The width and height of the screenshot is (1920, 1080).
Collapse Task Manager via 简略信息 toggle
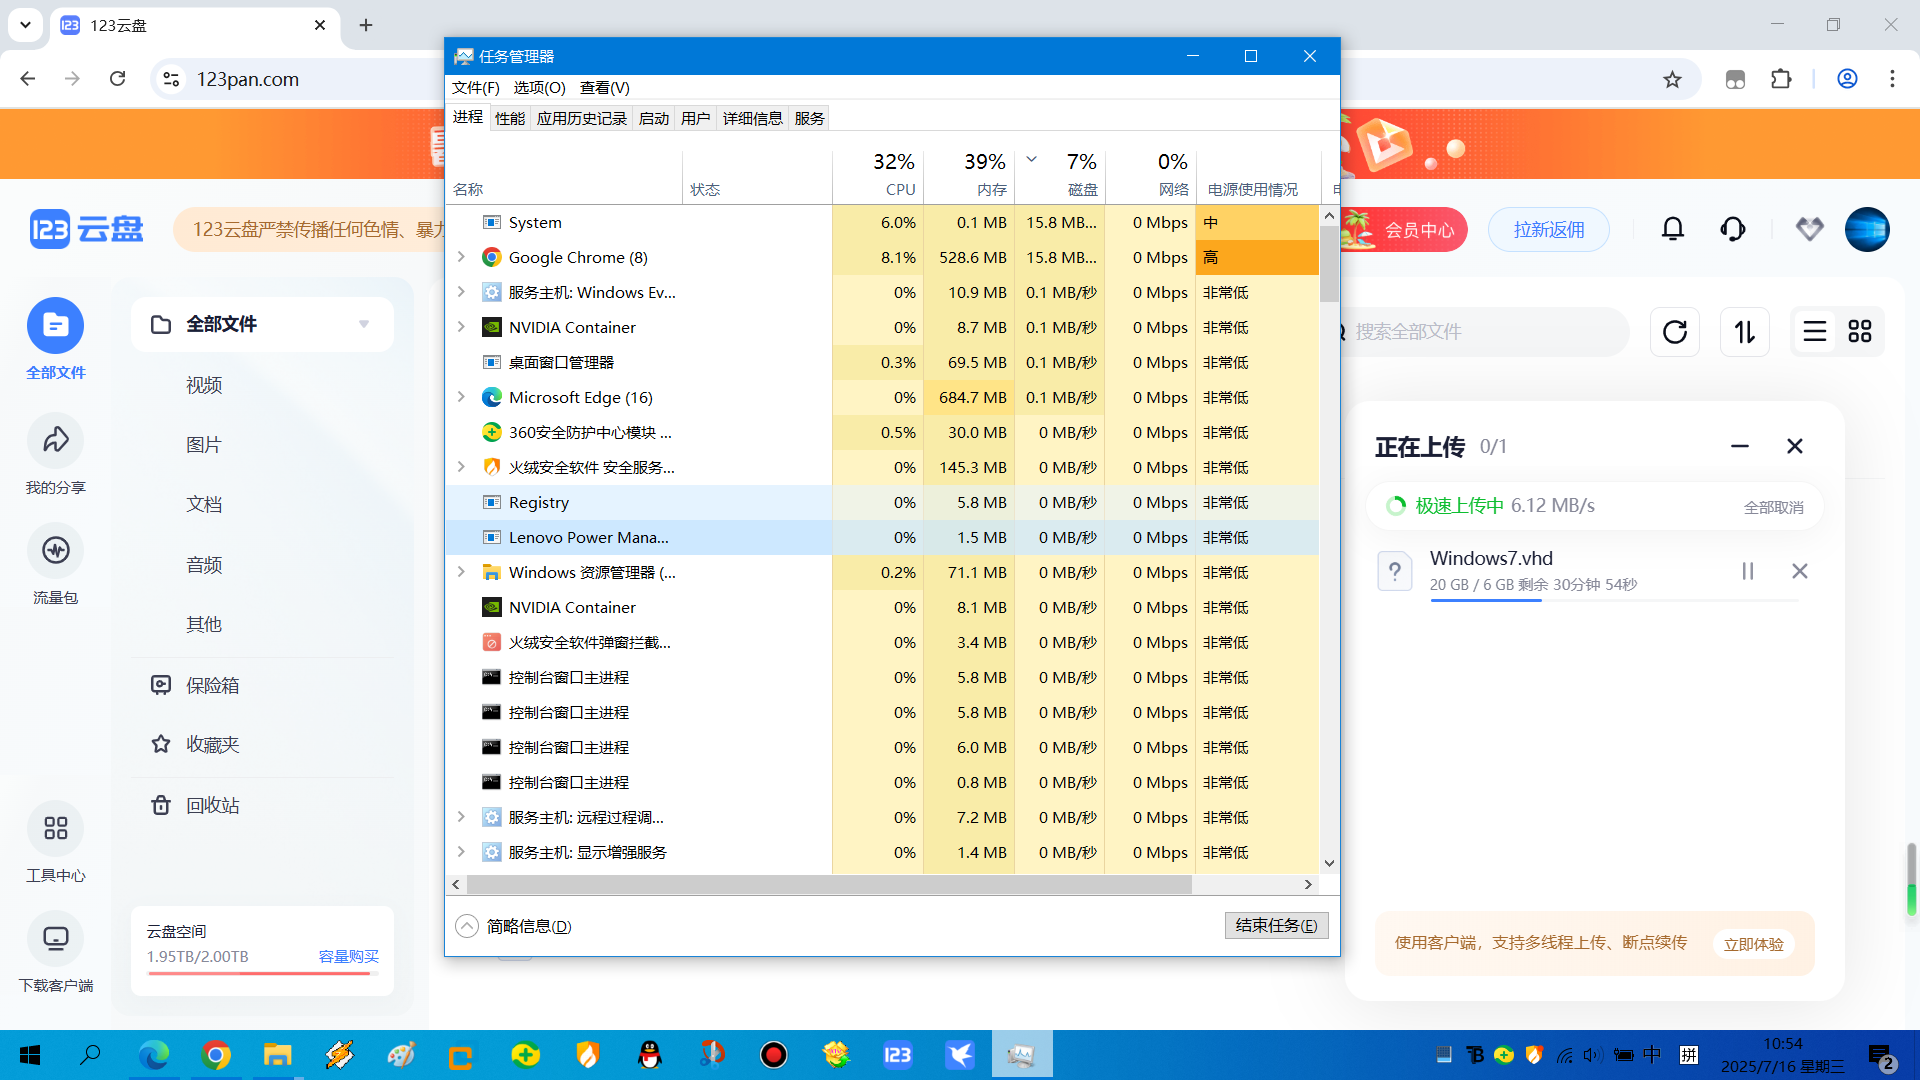513,926
